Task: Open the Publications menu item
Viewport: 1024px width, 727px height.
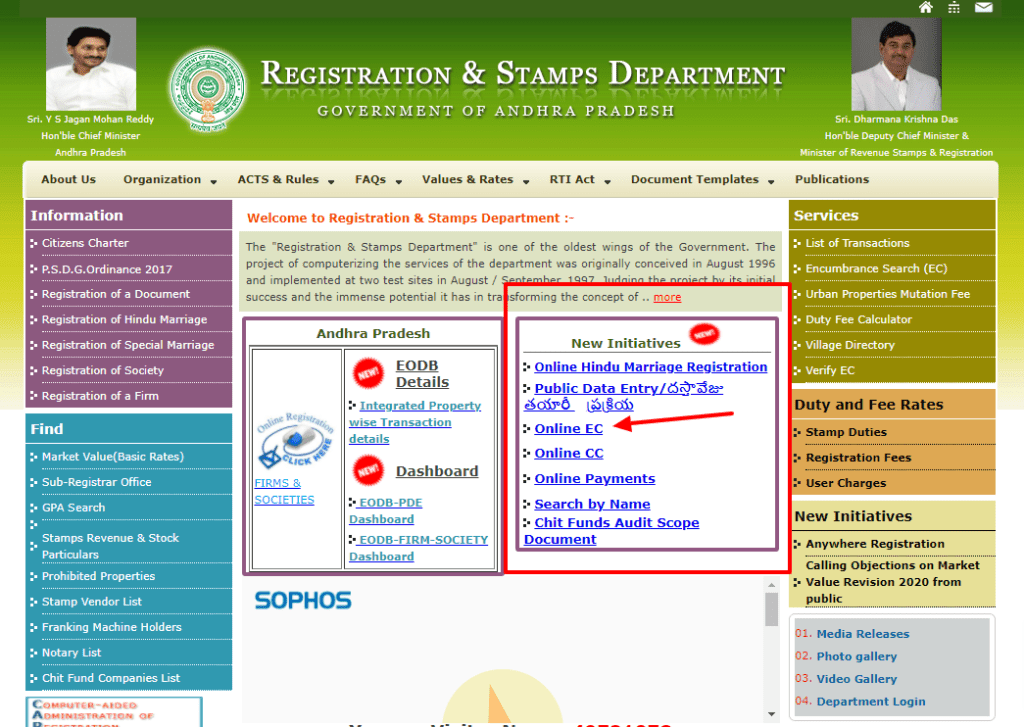Action: pyautogui.click(x=831, y=179)
